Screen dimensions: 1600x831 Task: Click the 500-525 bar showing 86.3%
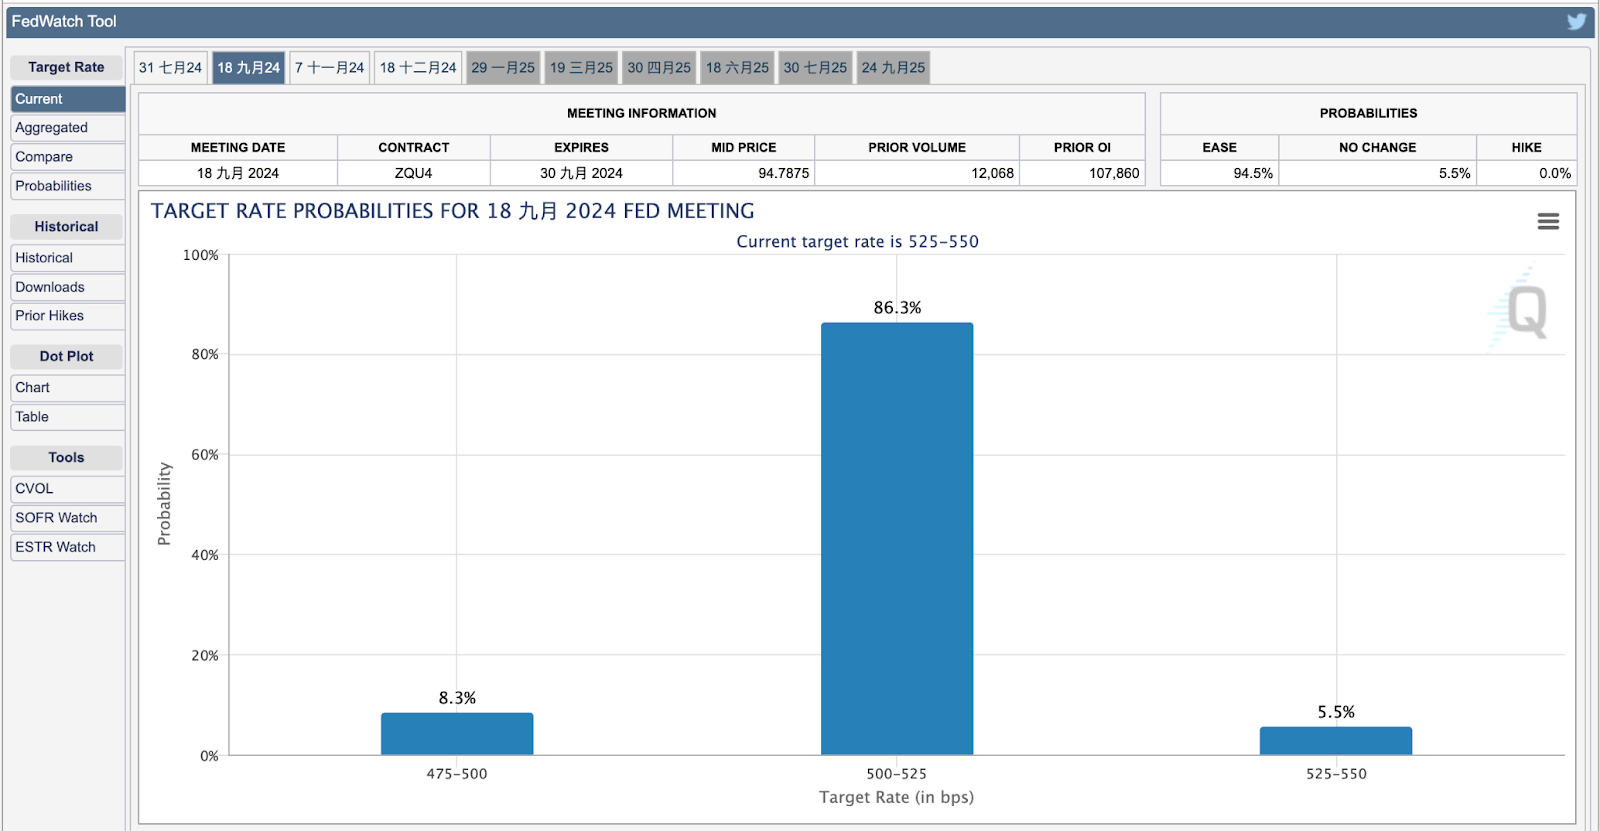(x=897, y=538)
